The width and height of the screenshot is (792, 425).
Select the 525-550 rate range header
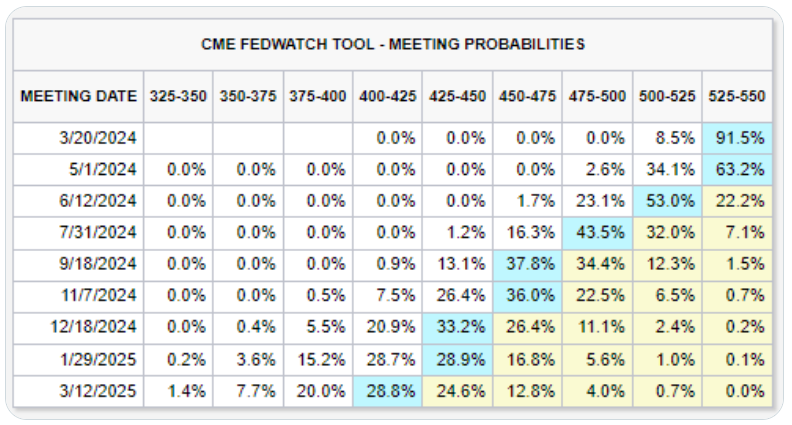coord(737,97)
